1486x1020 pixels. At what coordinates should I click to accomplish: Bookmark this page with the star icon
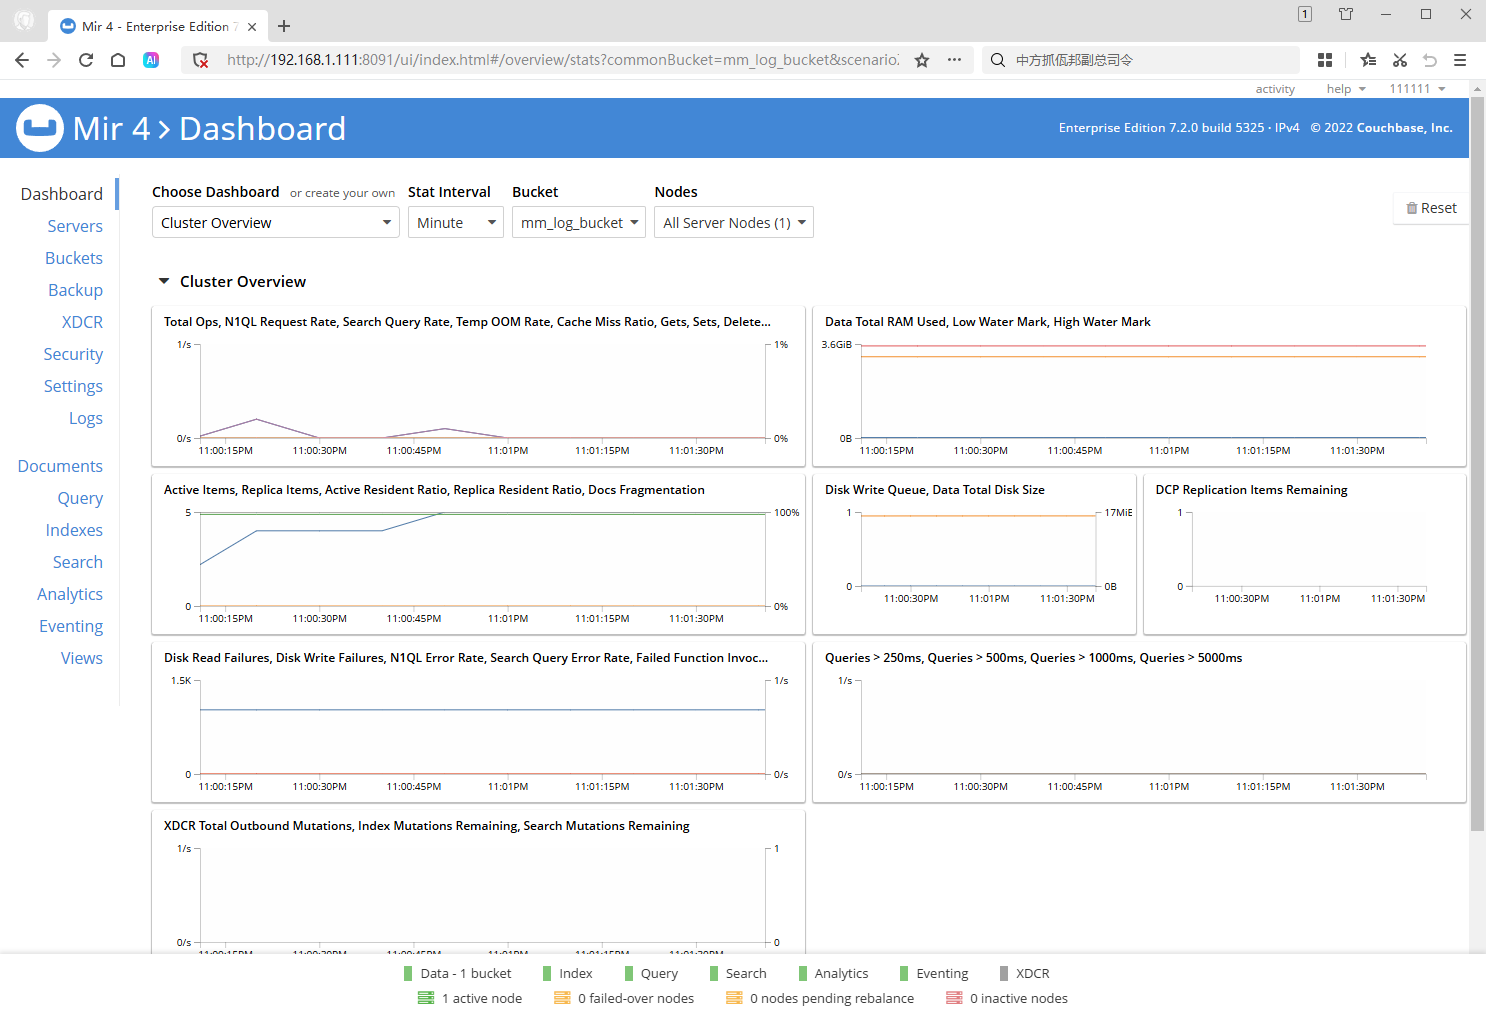pos(922,60)
